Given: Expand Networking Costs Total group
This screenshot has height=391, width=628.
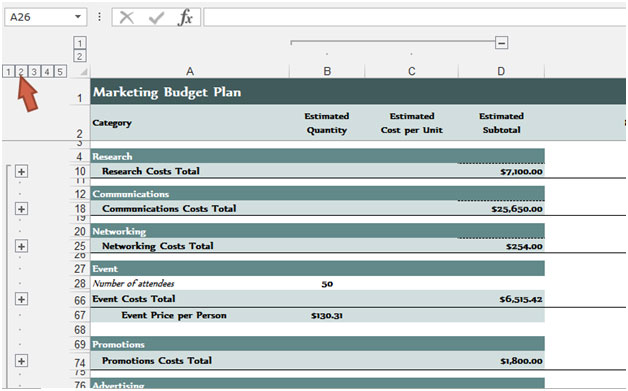Looking at the screenshot, I should (x=21, y=246).
